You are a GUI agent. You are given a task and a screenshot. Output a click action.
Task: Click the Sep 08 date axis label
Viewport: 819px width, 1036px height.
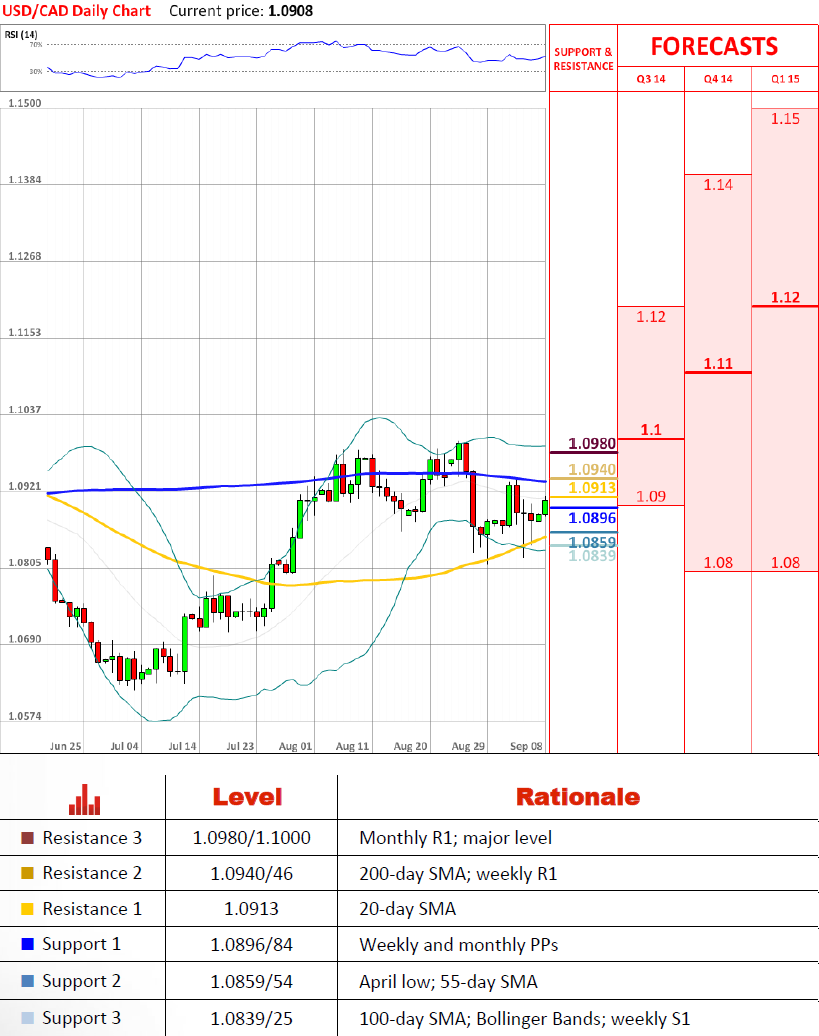[x=526, y=746]
